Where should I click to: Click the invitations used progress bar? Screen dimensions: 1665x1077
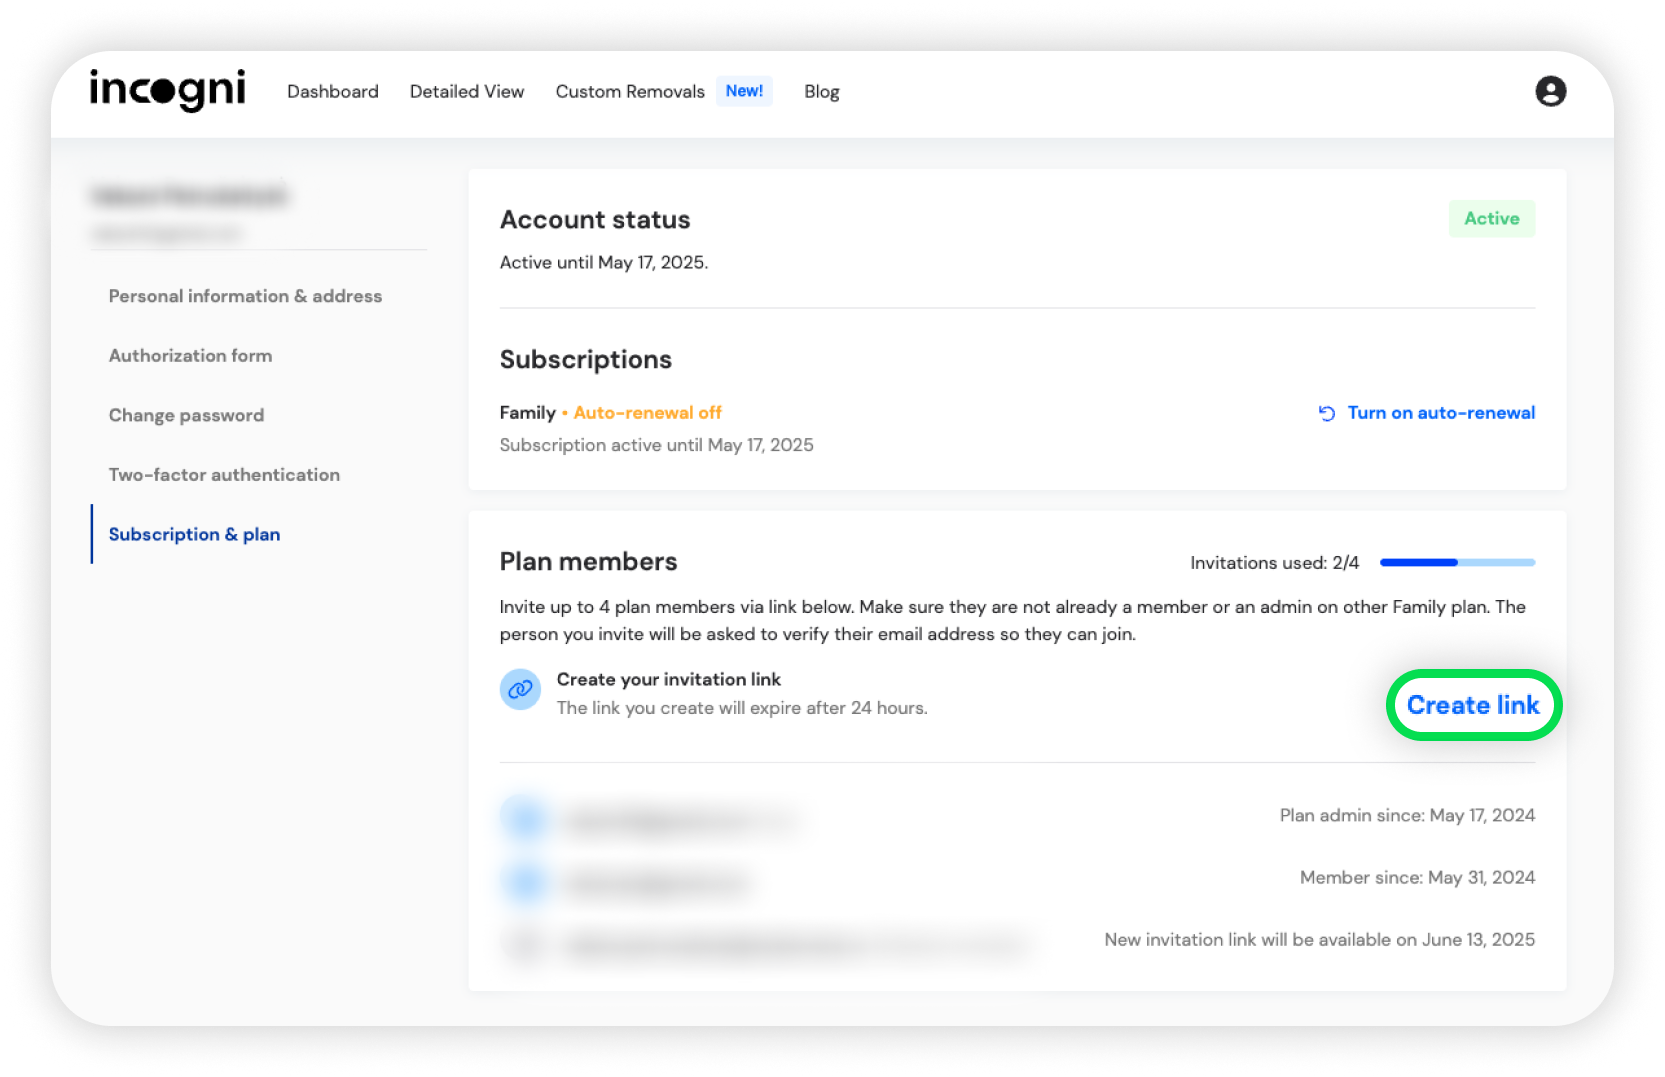click(x=1456, y=563)
